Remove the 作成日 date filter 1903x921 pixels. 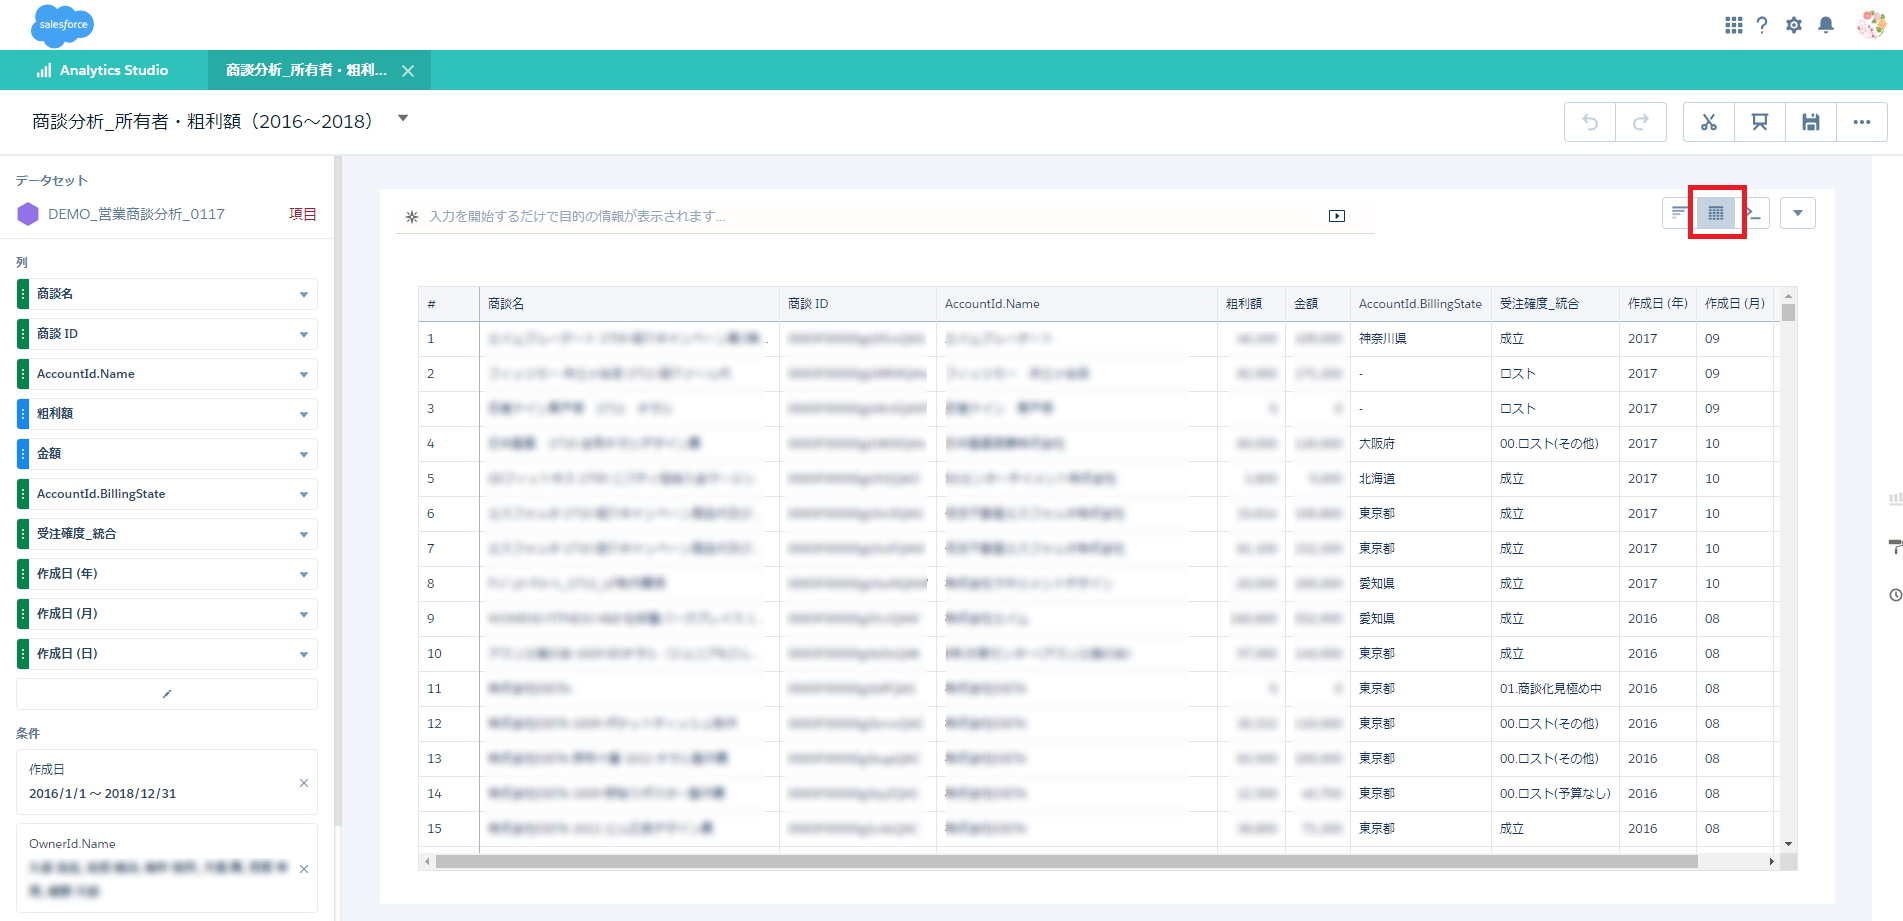304,783
